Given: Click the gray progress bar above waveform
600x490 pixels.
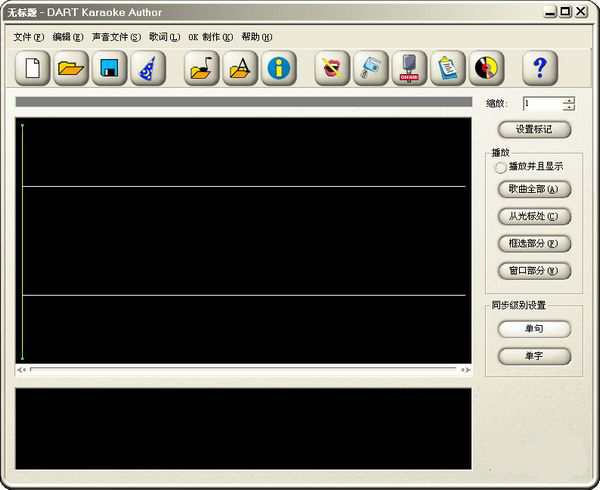Looking at the screenshot, I should tap(243, 102).
